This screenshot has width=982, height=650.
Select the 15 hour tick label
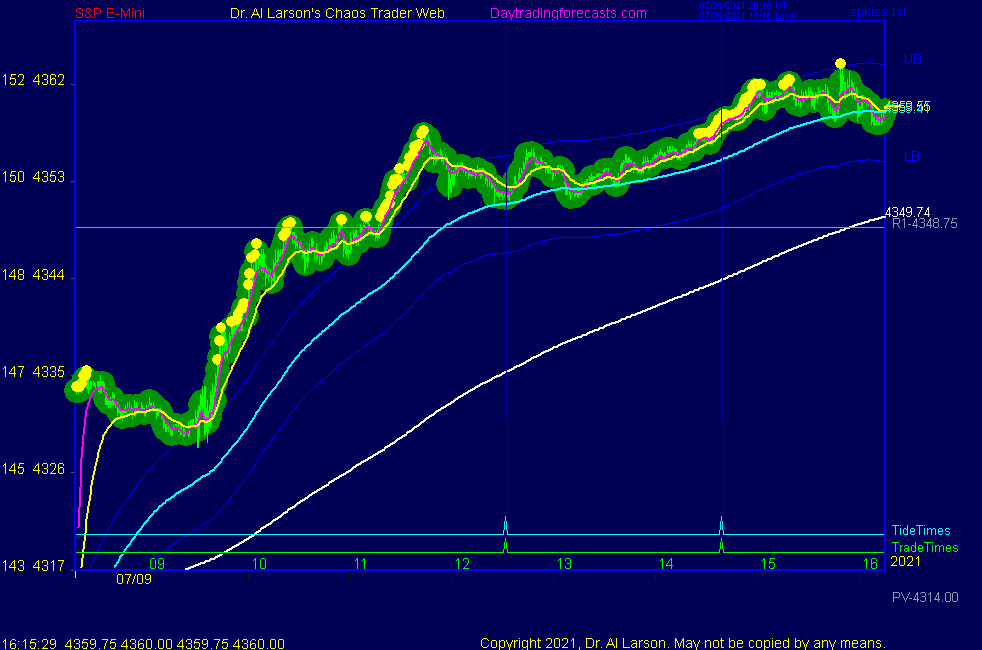pos(768,564)
